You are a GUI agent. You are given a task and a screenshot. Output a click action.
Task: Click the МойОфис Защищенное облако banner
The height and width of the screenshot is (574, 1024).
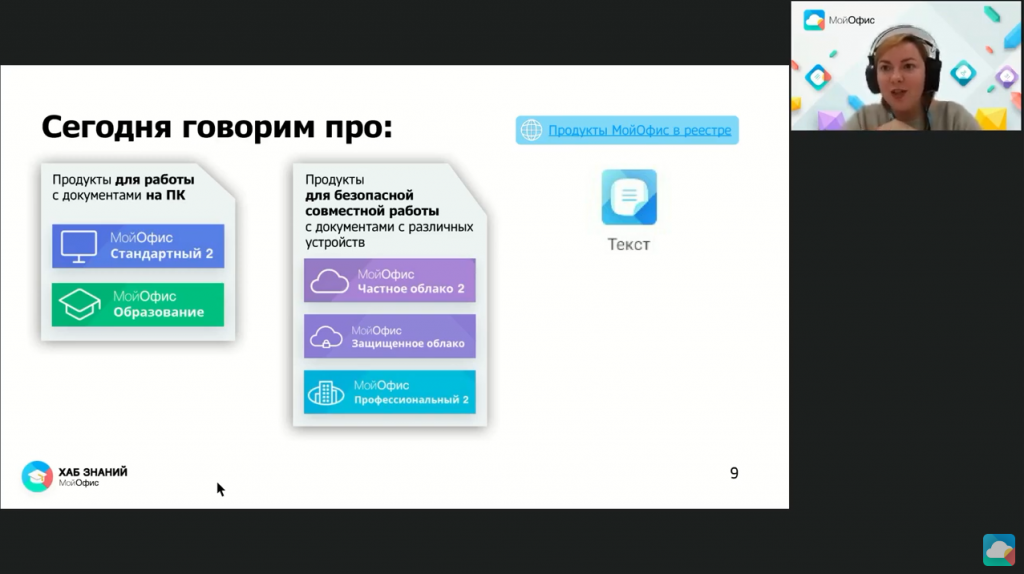click(390, 336)
